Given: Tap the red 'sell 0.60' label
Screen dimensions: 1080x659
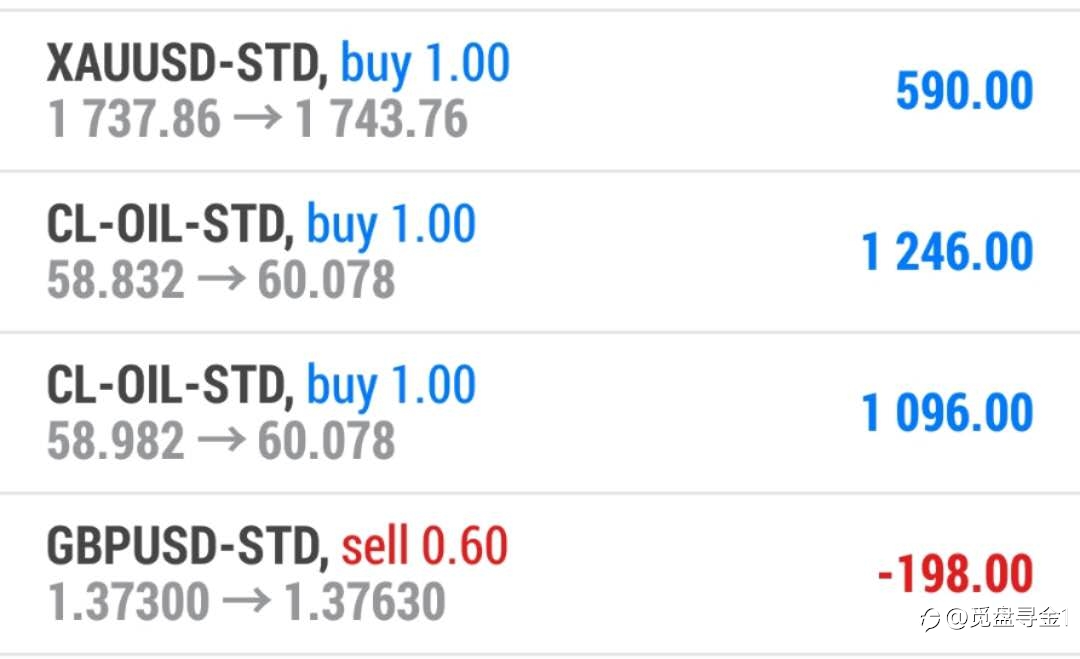Looking at the screenshot, I should coord(424,545).
